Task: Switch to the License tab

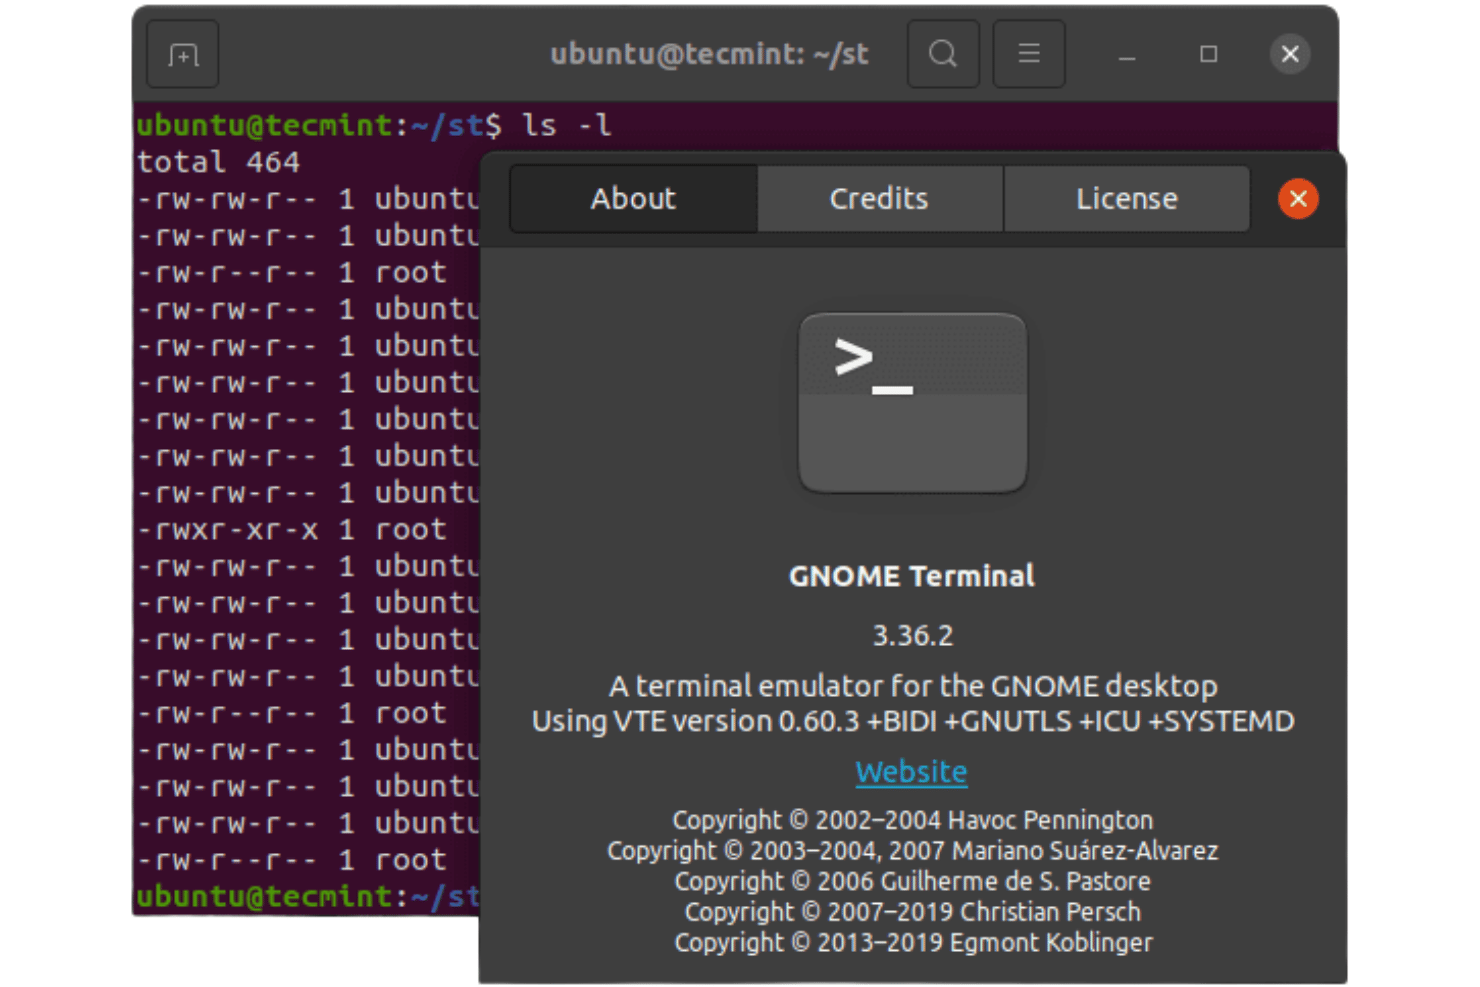Action: (x=1127, y=199)
